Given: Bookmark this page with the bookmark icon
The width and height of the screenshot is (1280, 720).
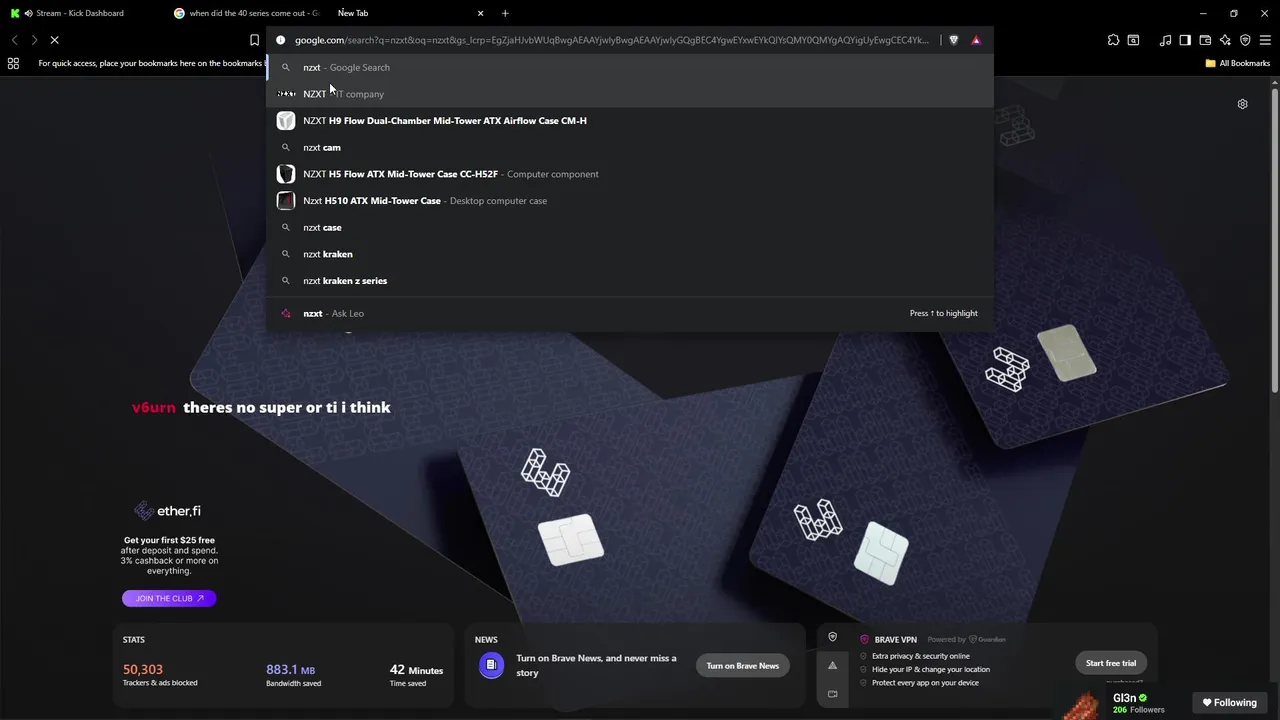Looking at the screenshot, I should pos(254,40).
